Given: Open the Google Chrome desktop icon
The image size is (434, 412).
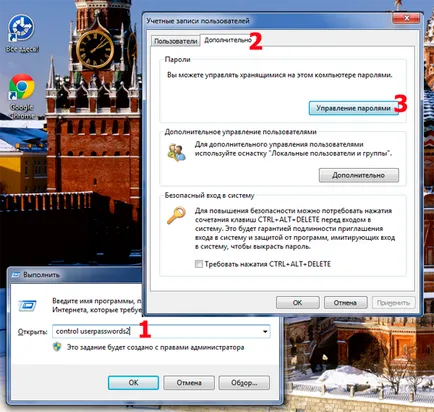Looking at the screenshot, I should click(22, 96).
